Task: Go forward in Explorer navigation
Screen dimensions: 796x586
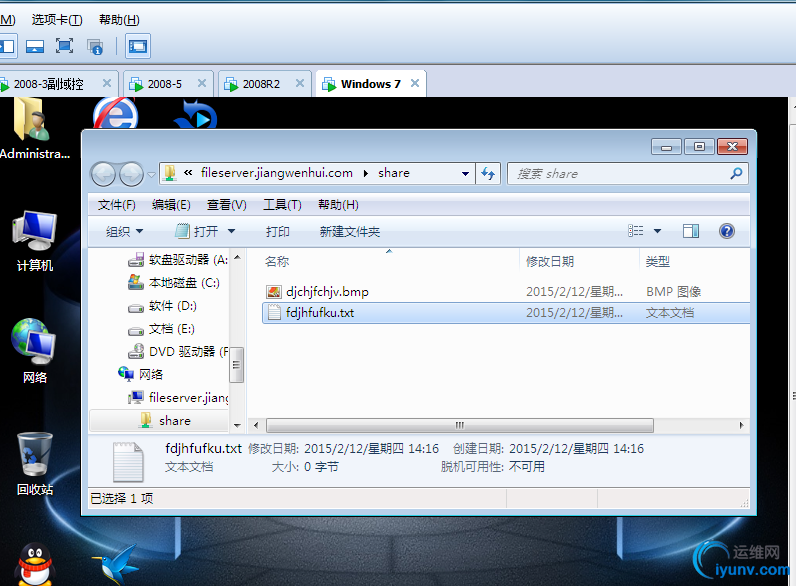Action: coord(131,174)
